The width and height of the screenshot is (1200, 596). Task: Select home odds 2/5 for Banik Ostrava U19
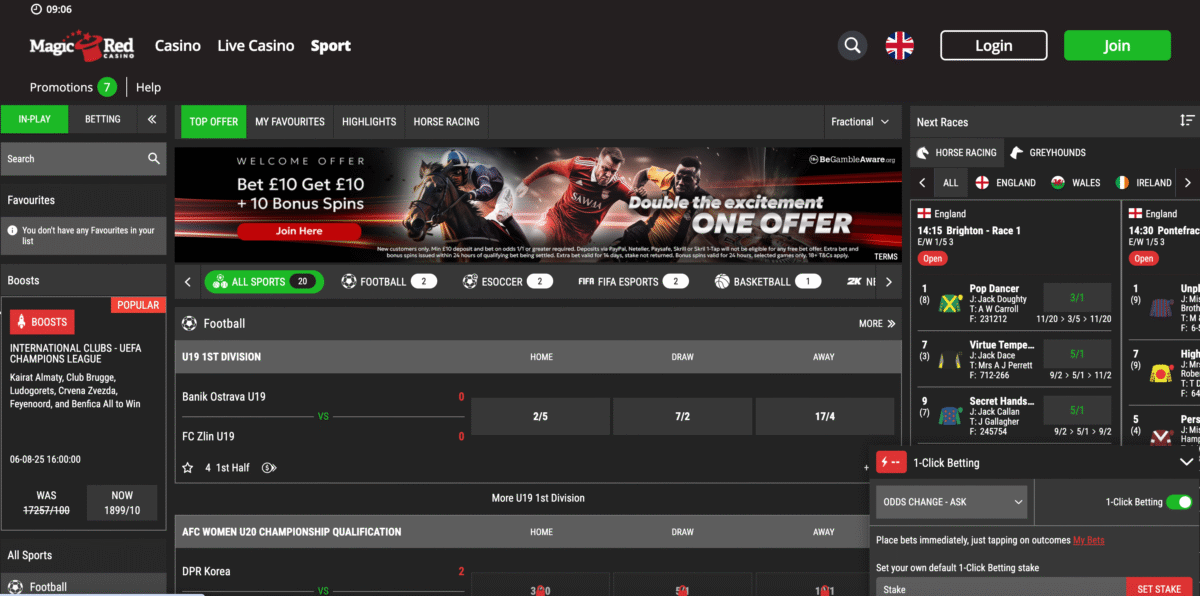pos(540,416)
